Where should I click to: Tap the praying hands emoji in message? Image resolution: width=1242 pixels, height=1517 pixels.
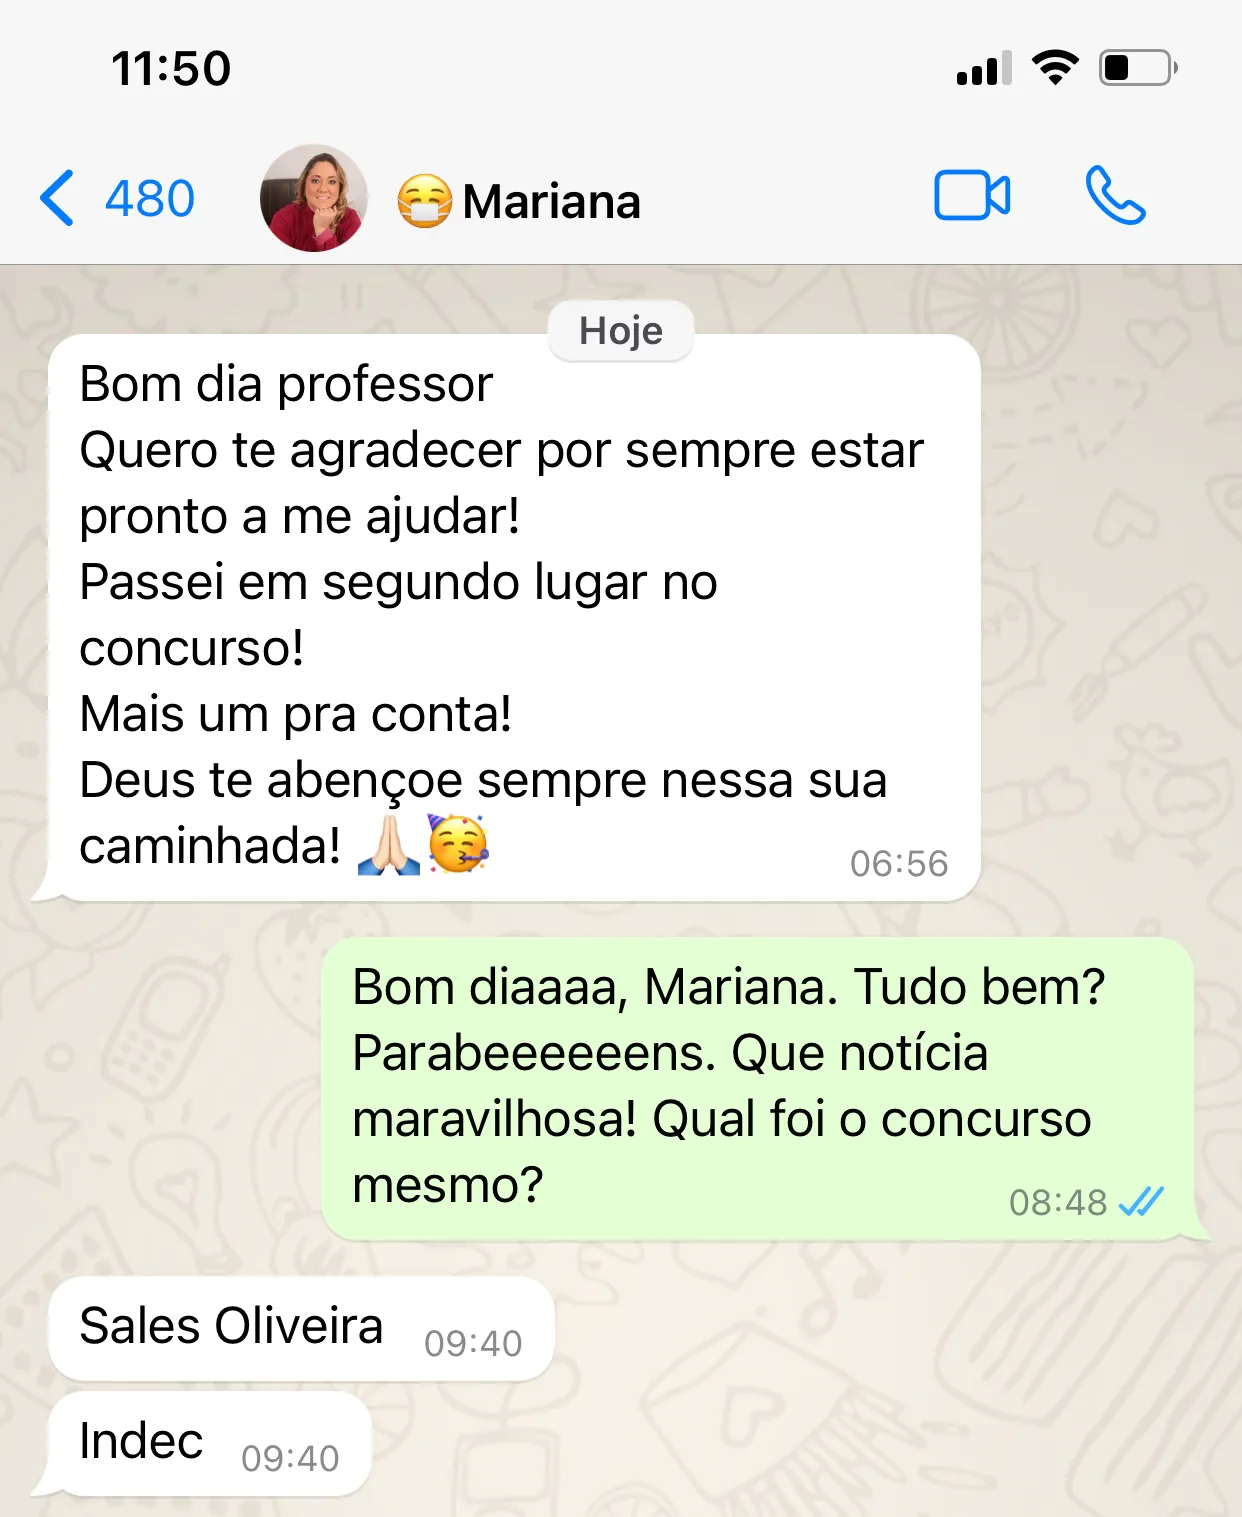point(389,845)
